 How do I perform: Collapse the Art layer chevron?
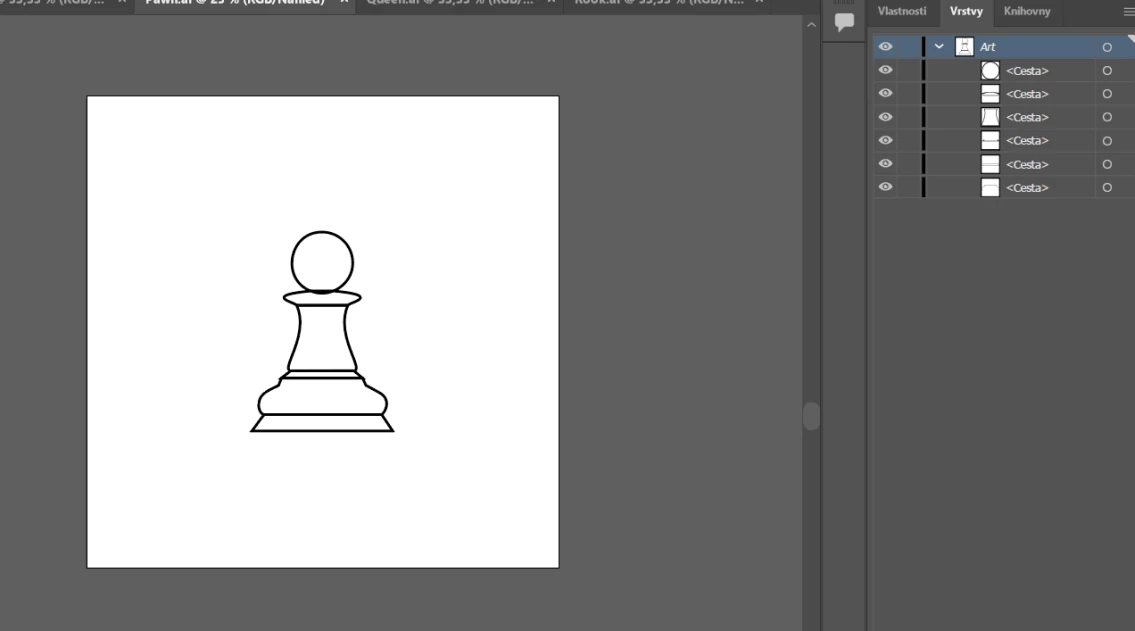939,46
